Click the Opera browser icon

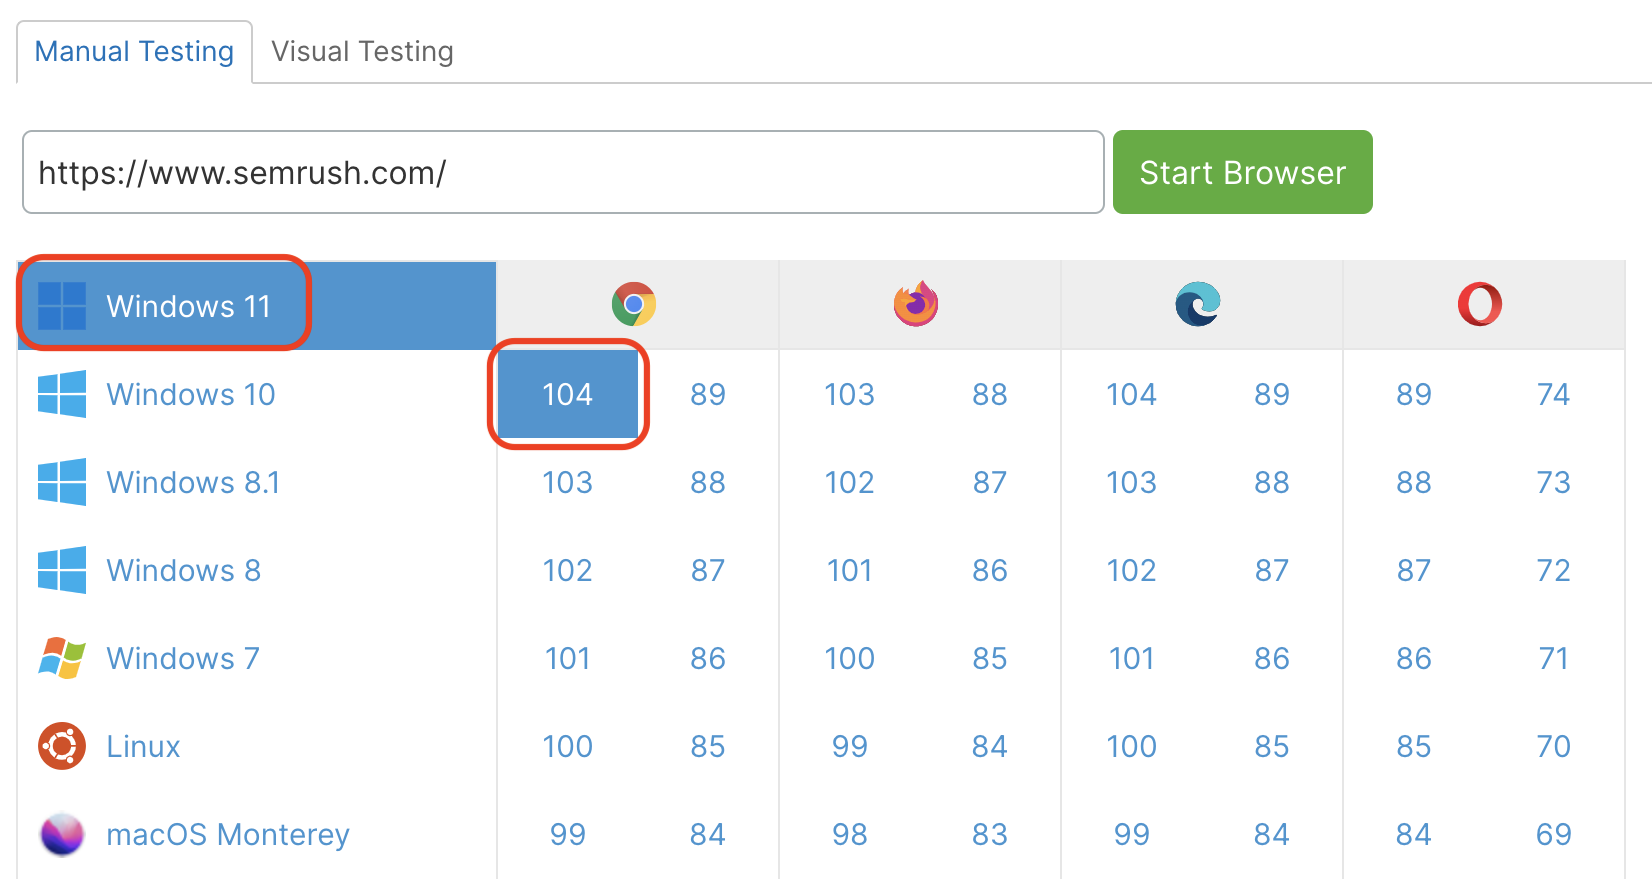[1480, 304]
